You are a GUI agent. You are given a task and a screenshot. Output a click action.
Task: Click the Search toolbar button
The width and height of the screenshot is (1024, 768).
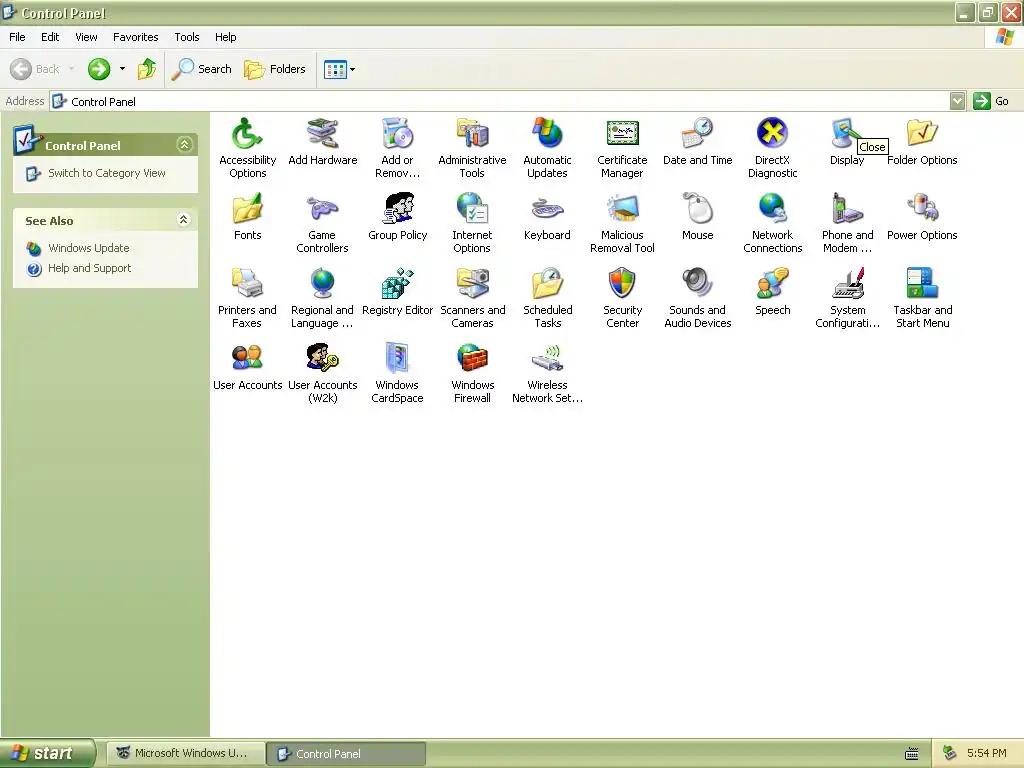coord(201,69)
